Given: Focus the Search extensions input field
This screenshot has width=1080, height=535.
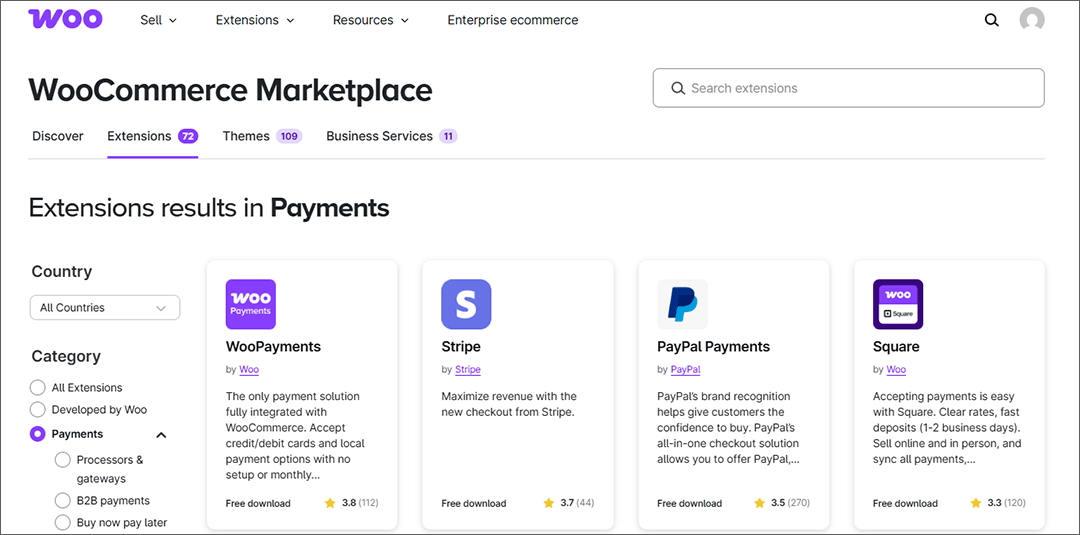Looking at the screenshot, I should click(x=849, y=88).
